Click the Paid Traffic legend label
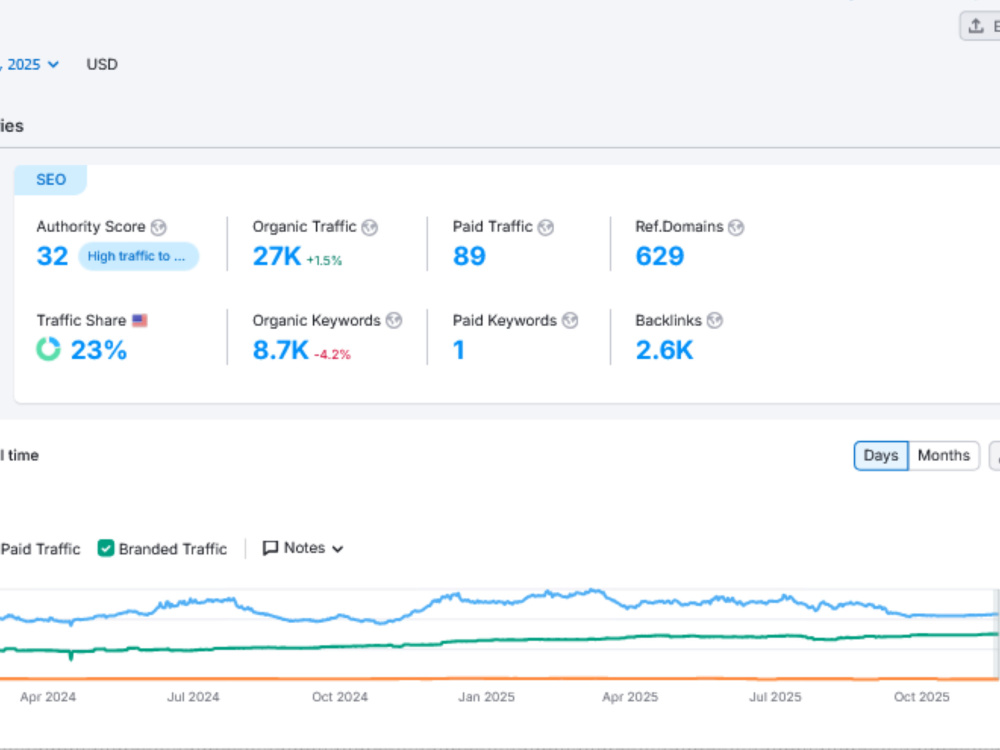 tap(40, 548)
